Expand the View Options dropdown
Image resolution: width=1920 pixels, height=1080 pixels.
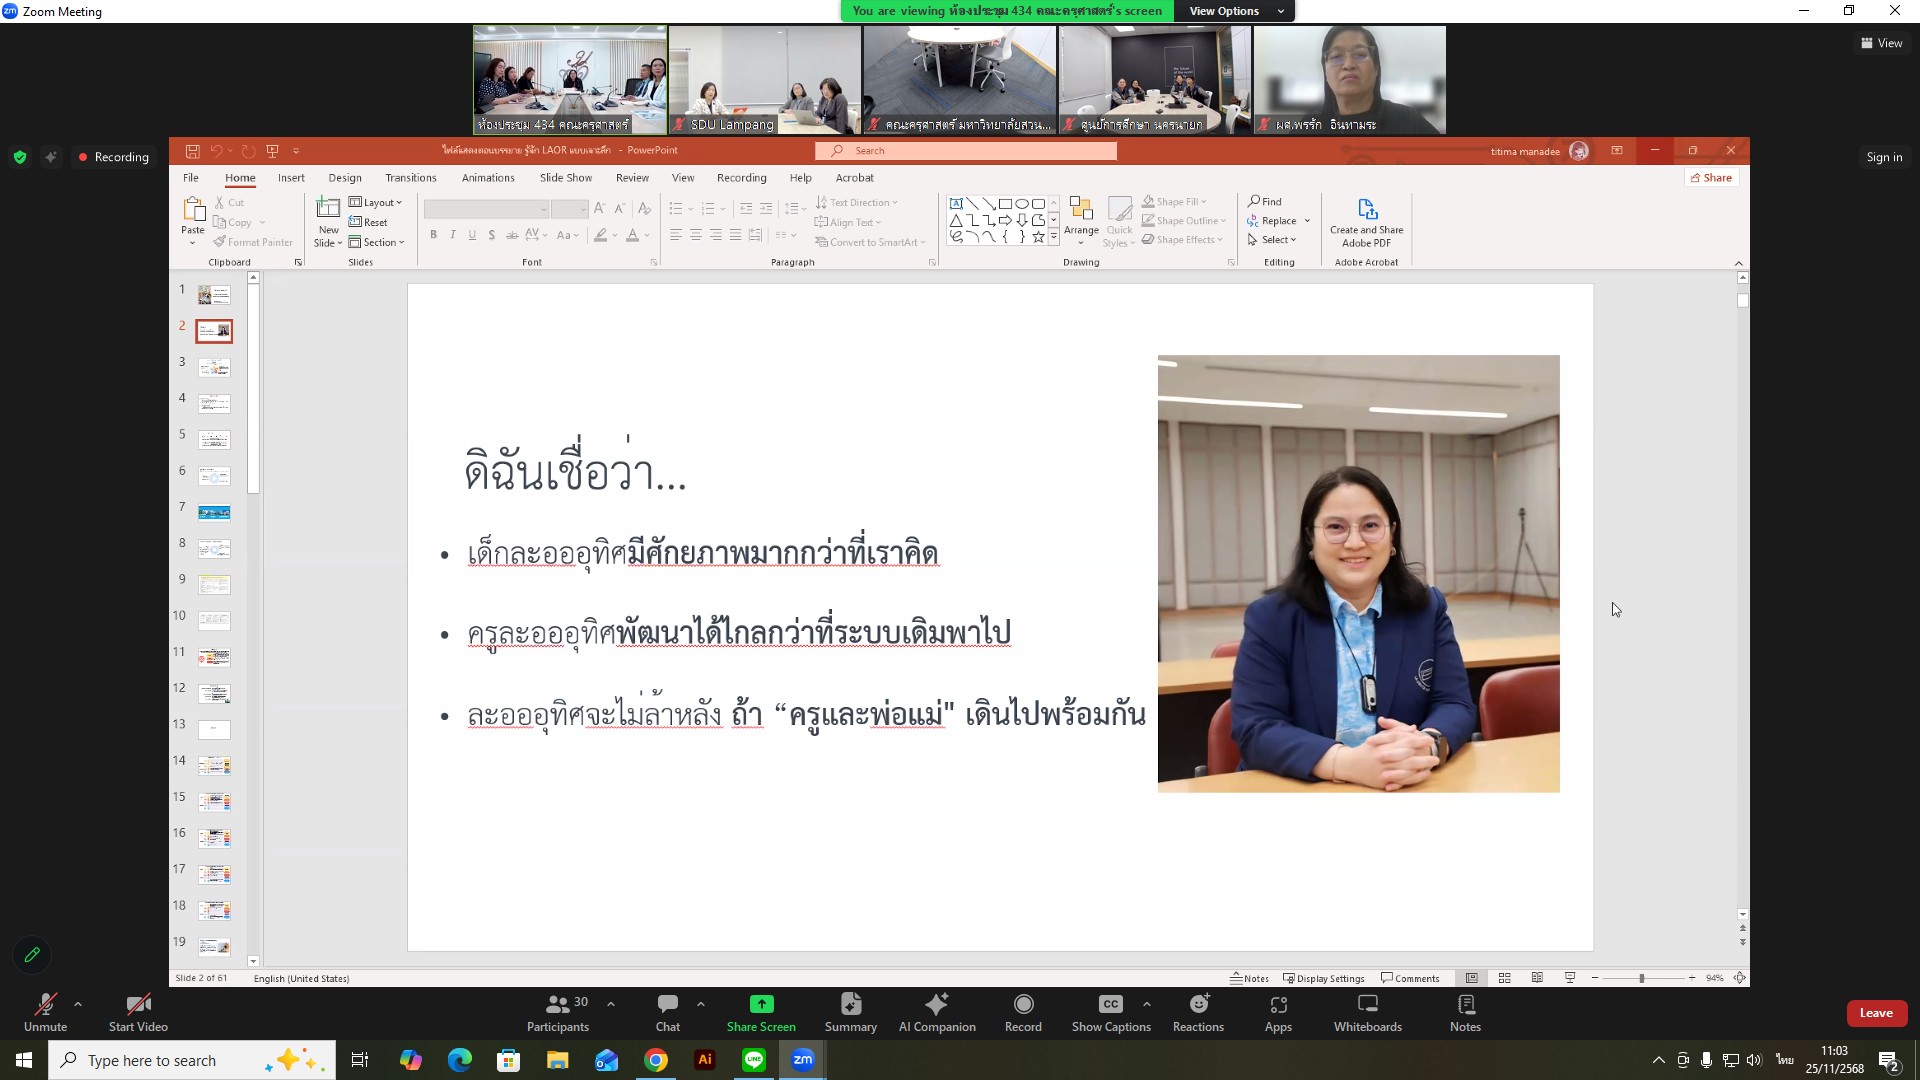(1234, 11)
